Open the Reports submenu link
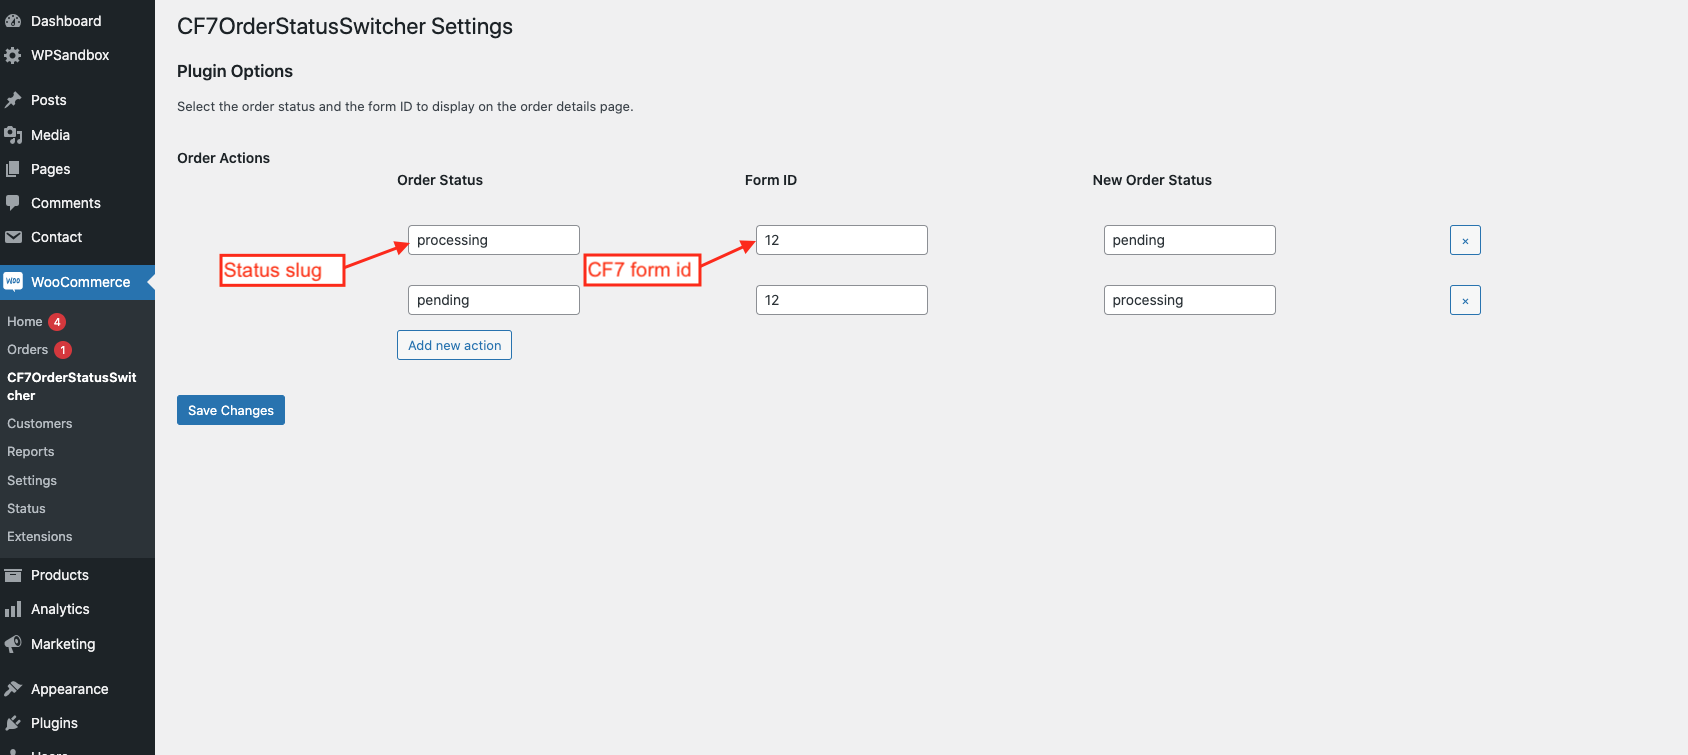The height and width of the screenshot is (755, 1688). point(31,452)
